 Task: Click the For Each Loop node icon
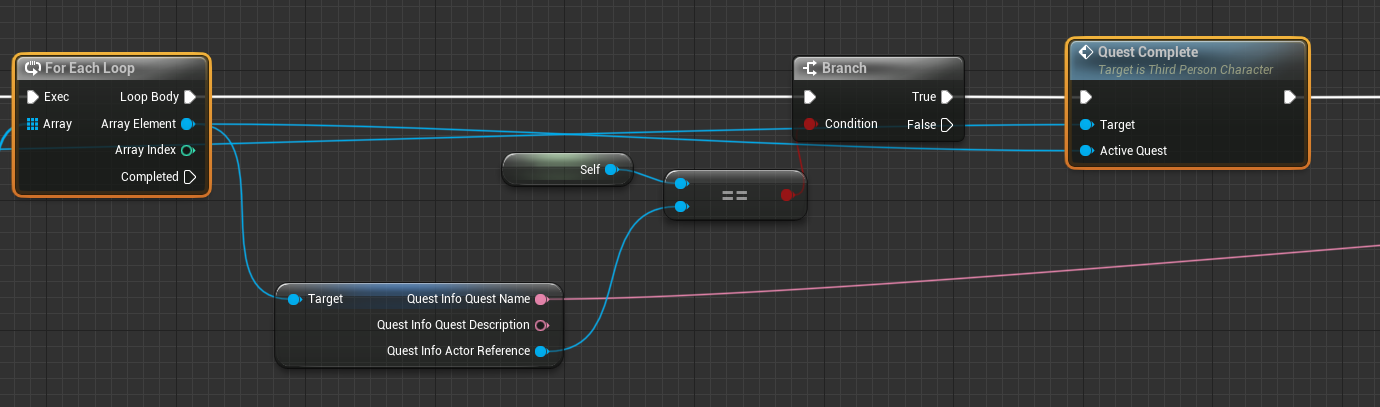pyautogui.click(x=32, y=68)
